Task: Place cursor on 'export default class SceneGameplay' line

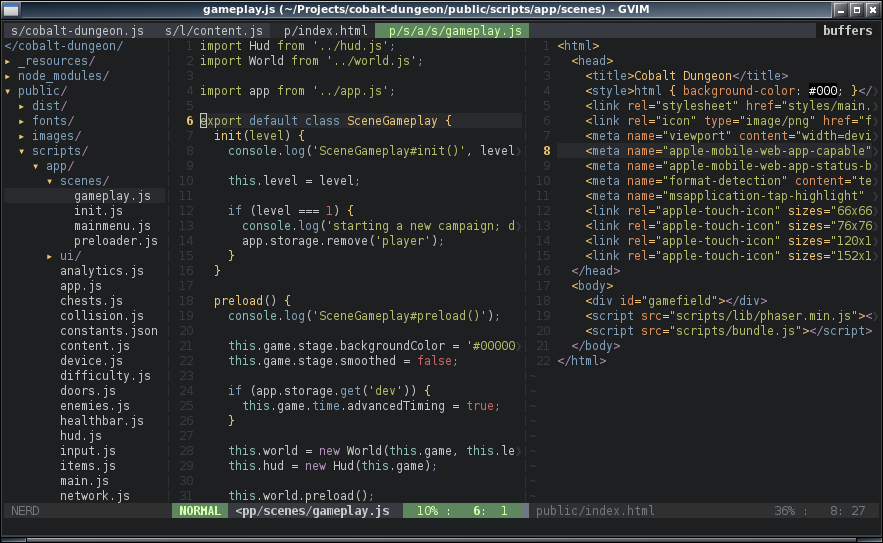Action: click(x=325, y=121)
